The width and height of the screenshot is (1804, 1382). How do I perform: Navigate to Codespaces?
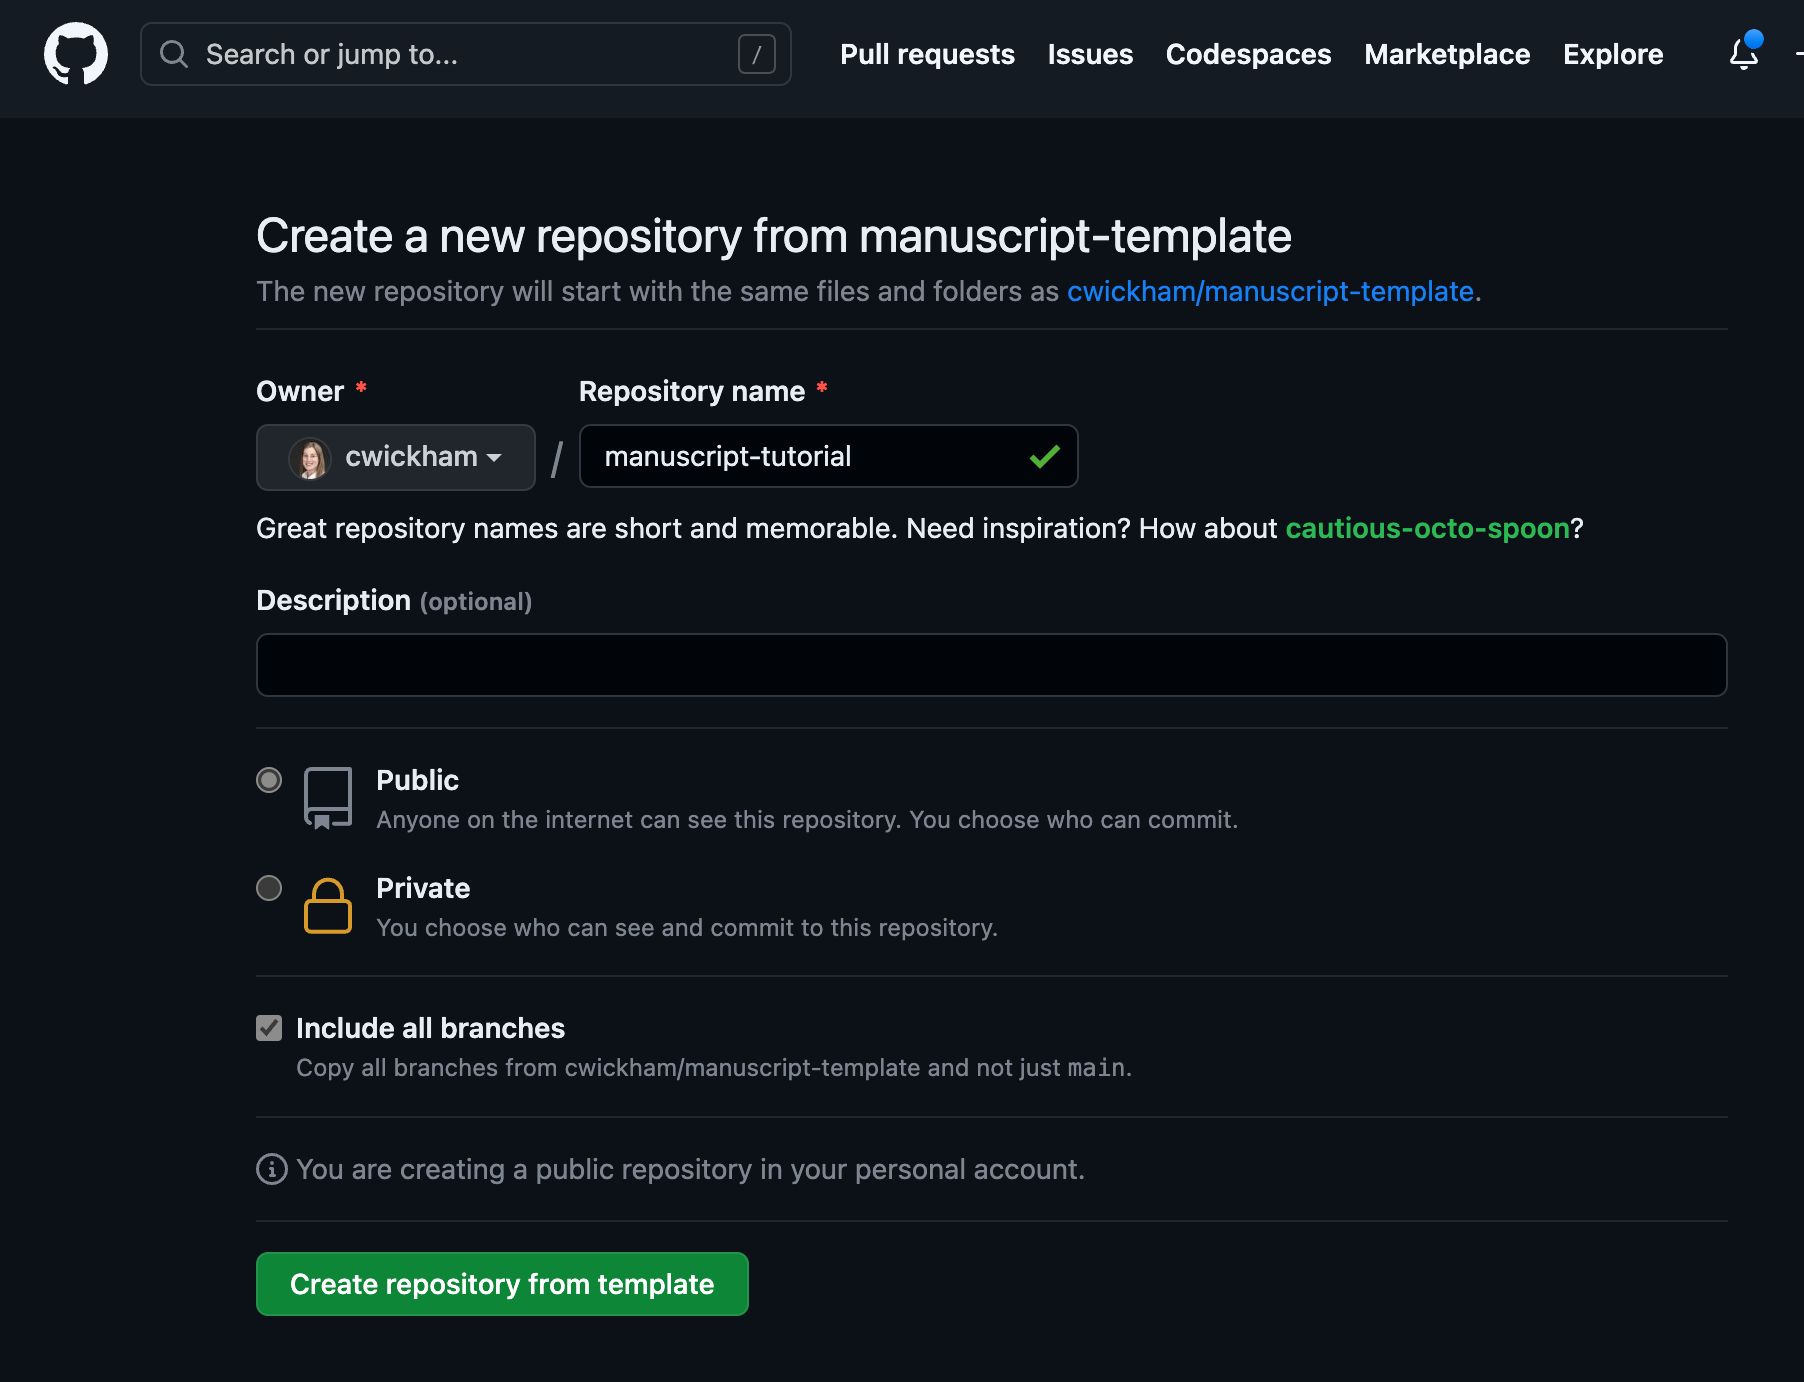(x=1247, y=54)
